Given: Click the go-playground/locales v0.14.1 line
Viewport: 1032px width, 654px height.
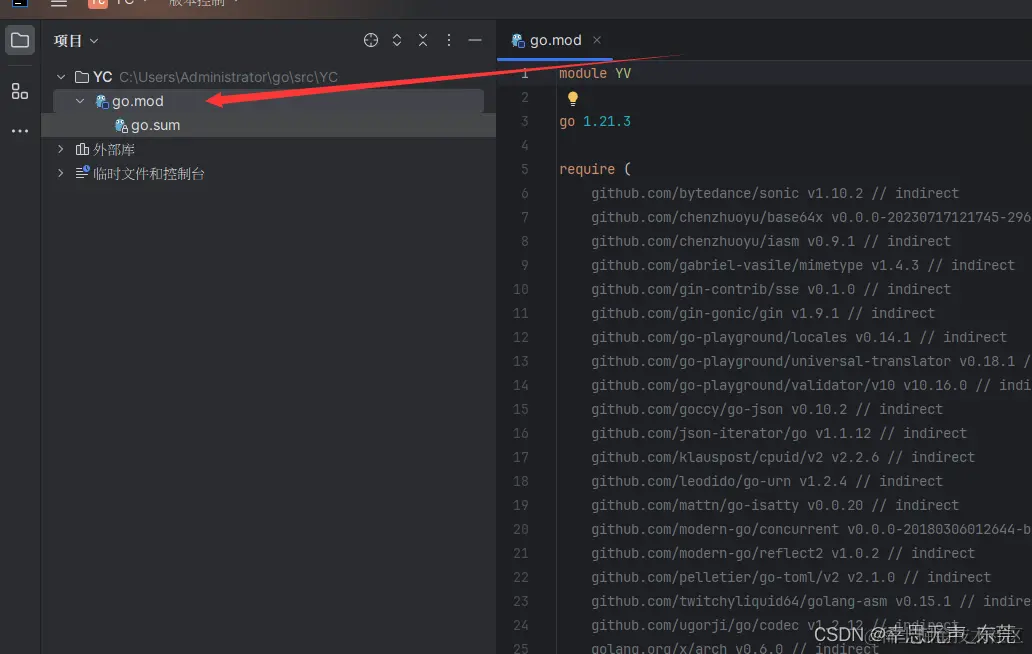Looking at the screenshot, I should (799, 338).
